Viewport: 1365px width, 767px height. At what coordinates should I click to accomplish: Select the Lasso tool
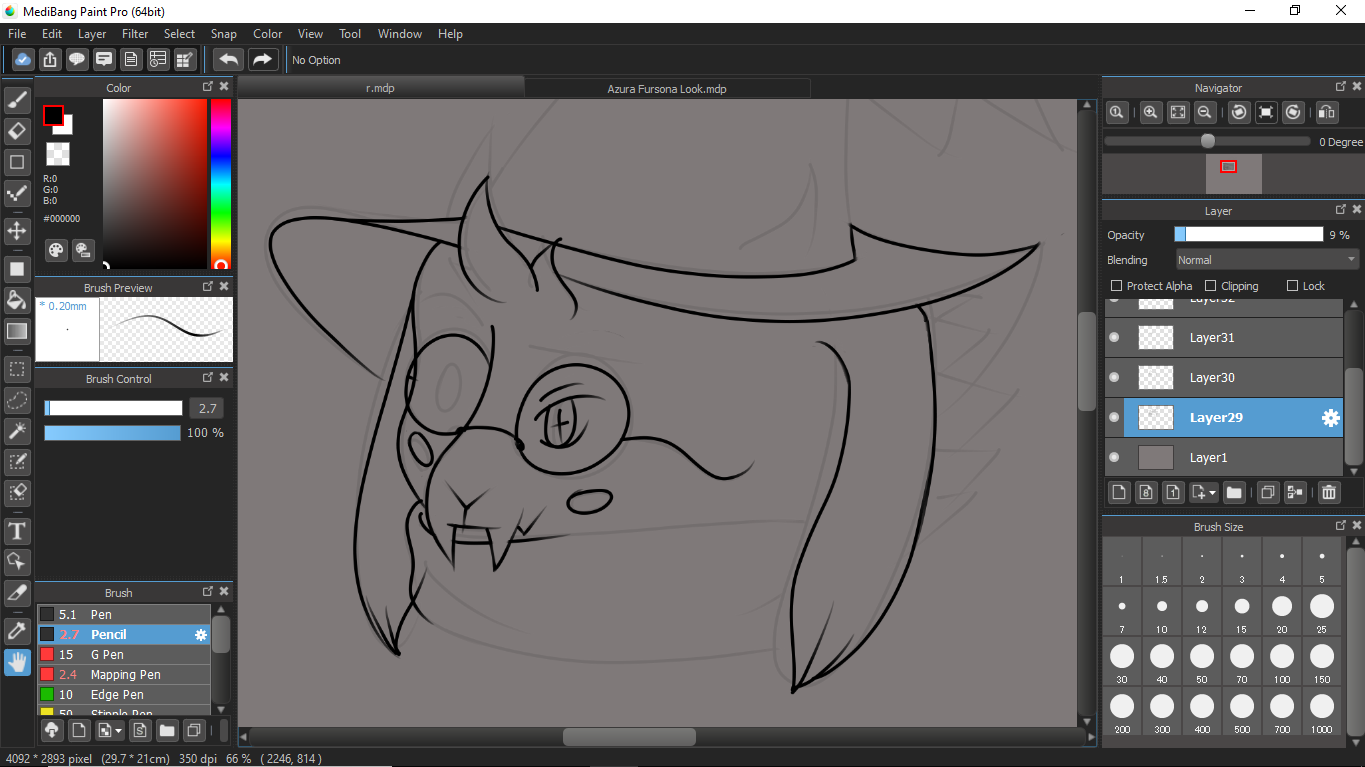(x=17, y=400)
